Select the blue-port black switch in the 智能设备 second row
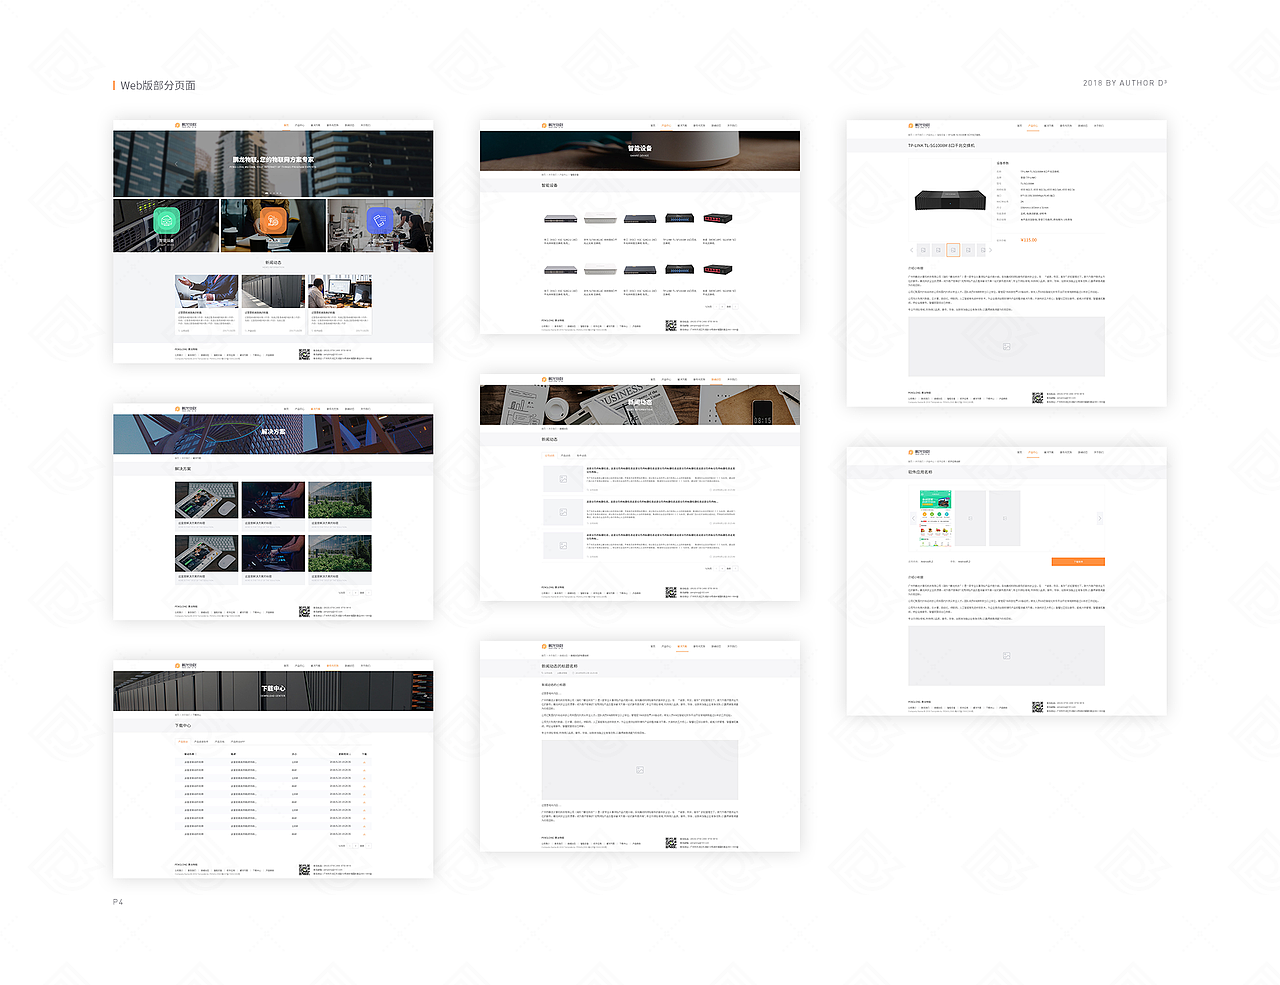The image size is (1280, 985). (679, 269)
